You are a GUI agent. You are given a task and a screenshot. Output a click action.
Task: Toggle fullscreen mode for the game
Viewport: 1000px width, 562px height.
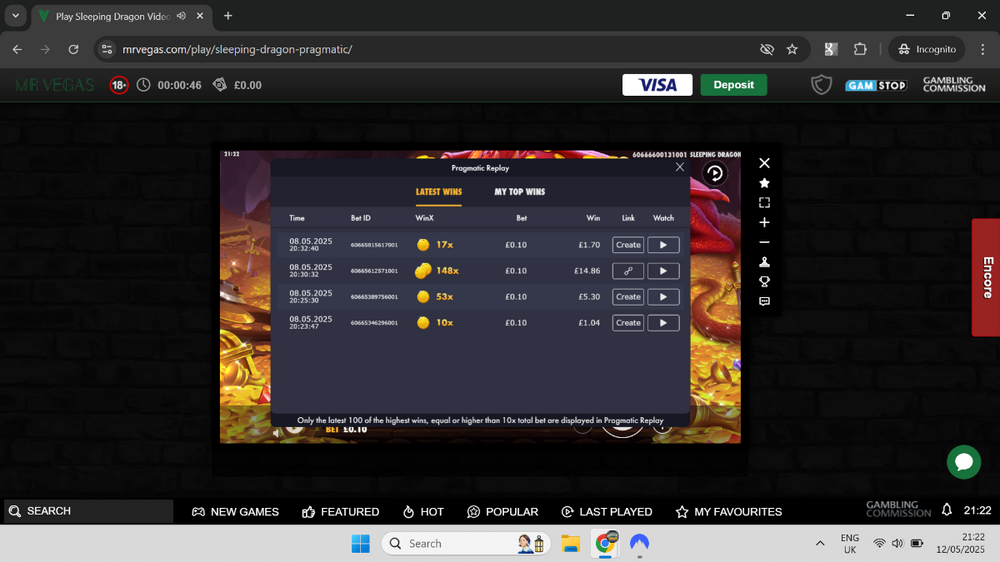pyautogui.click(x=764, y=203)
